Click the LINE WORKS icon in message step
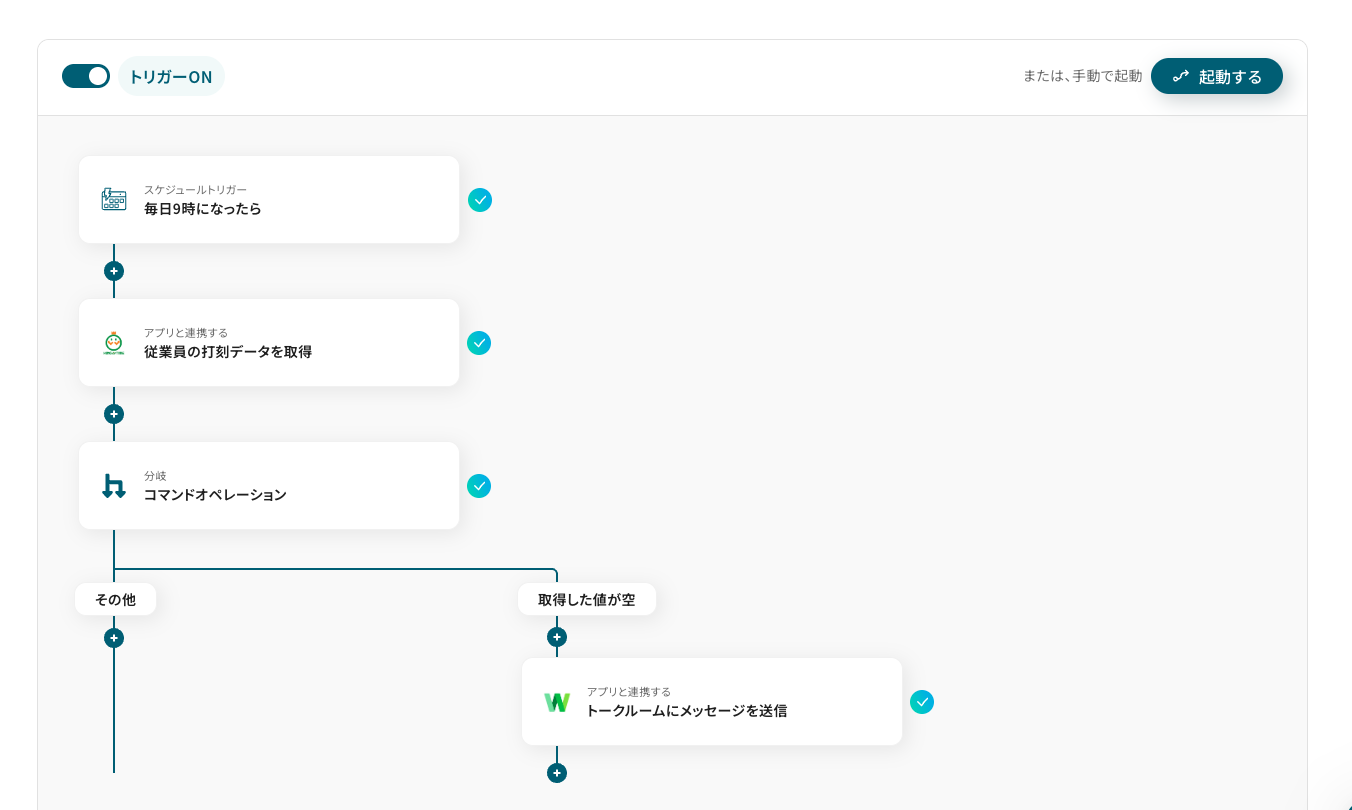Viewport: 1352px width, 810px height. 557,702
